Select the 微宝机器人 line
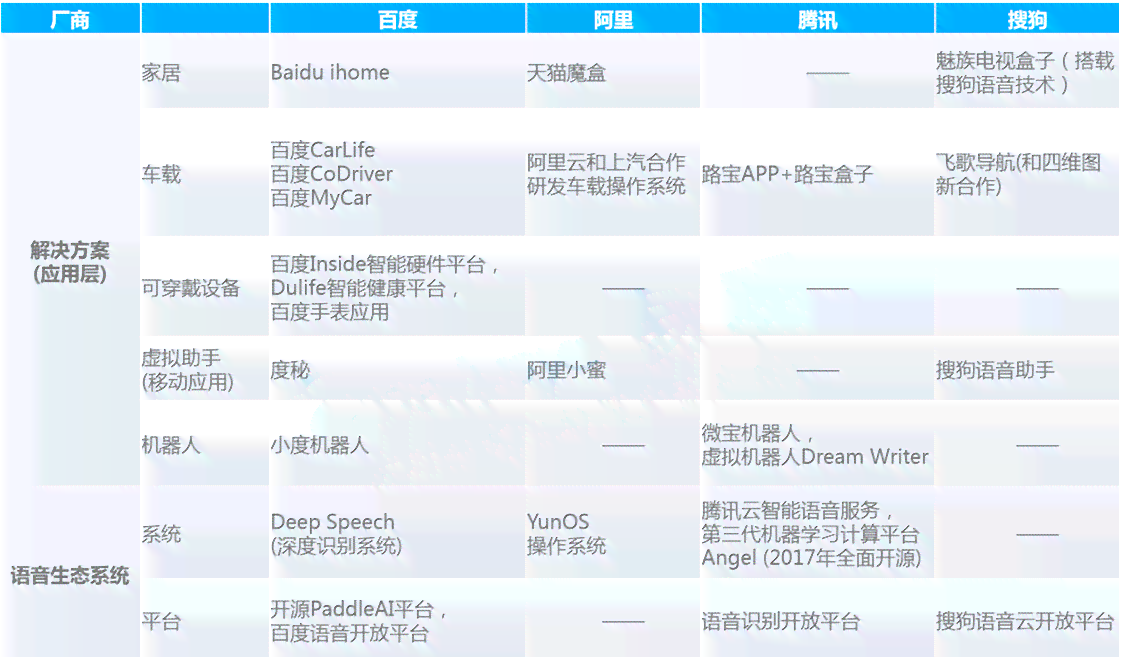Viewport: 1122px width, 657px height. 758,433
